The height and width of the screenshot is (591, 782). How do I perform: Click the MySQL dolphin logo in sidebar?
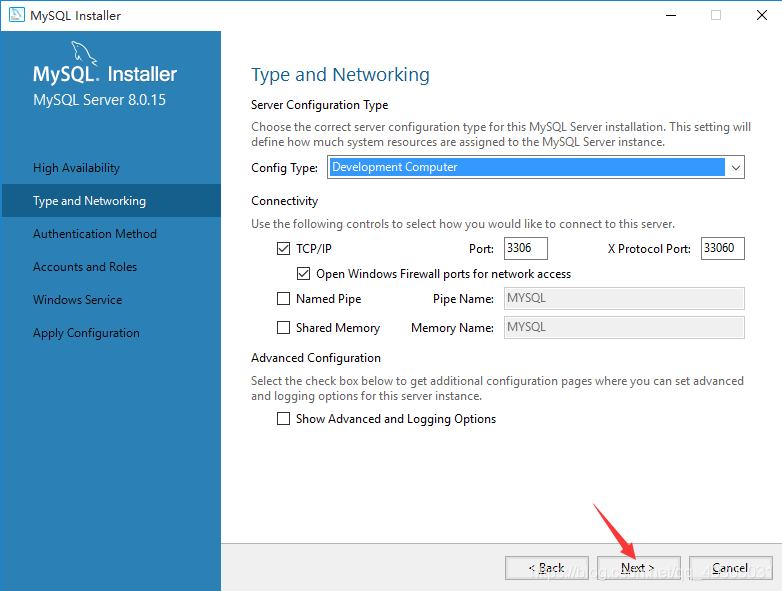pos(83,53)
